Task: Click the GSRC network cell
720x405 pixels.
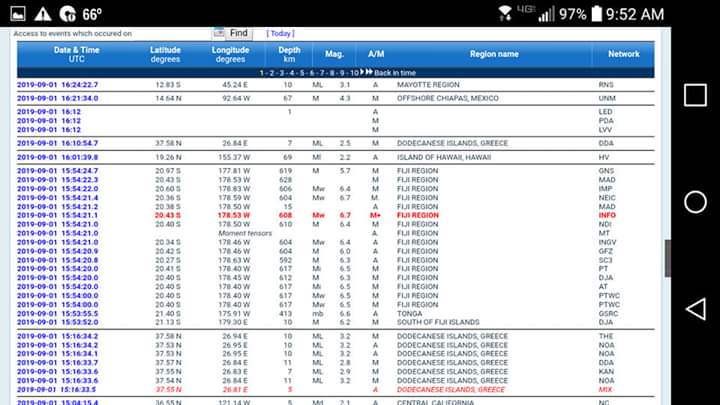Action: 608,314
